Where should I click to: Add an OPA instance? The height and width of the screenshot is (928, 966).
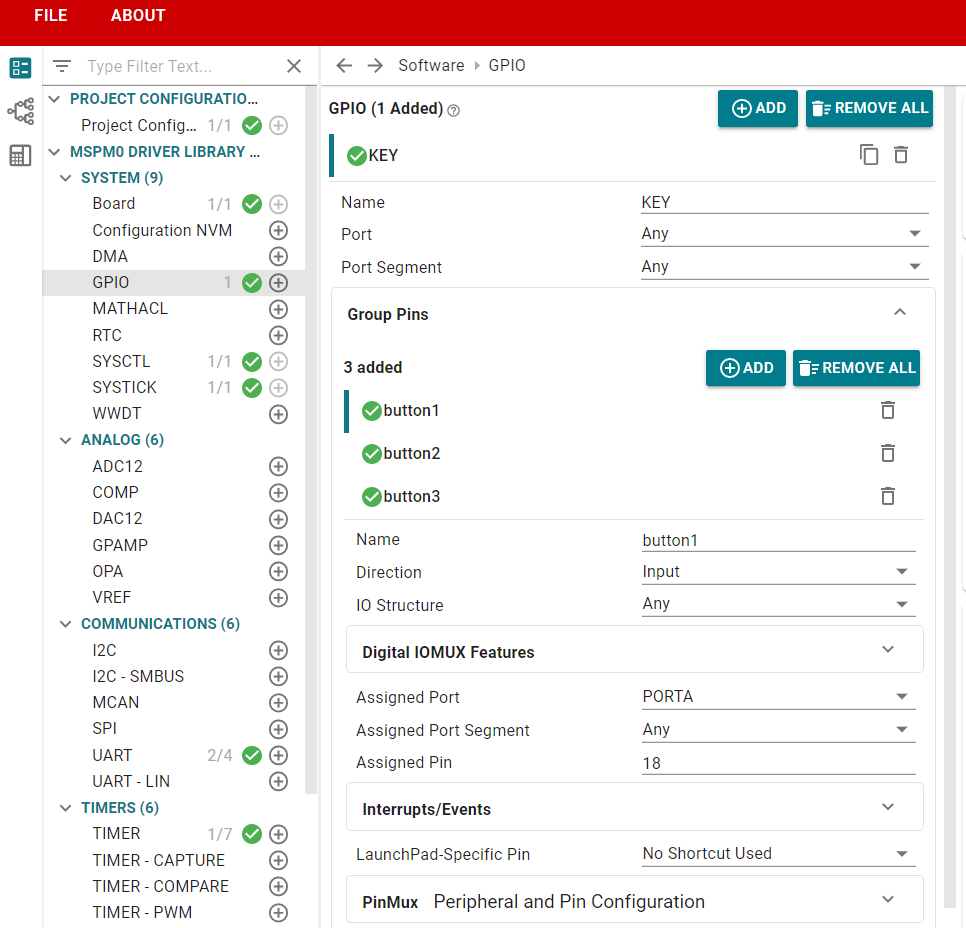[x=278, y=572]
